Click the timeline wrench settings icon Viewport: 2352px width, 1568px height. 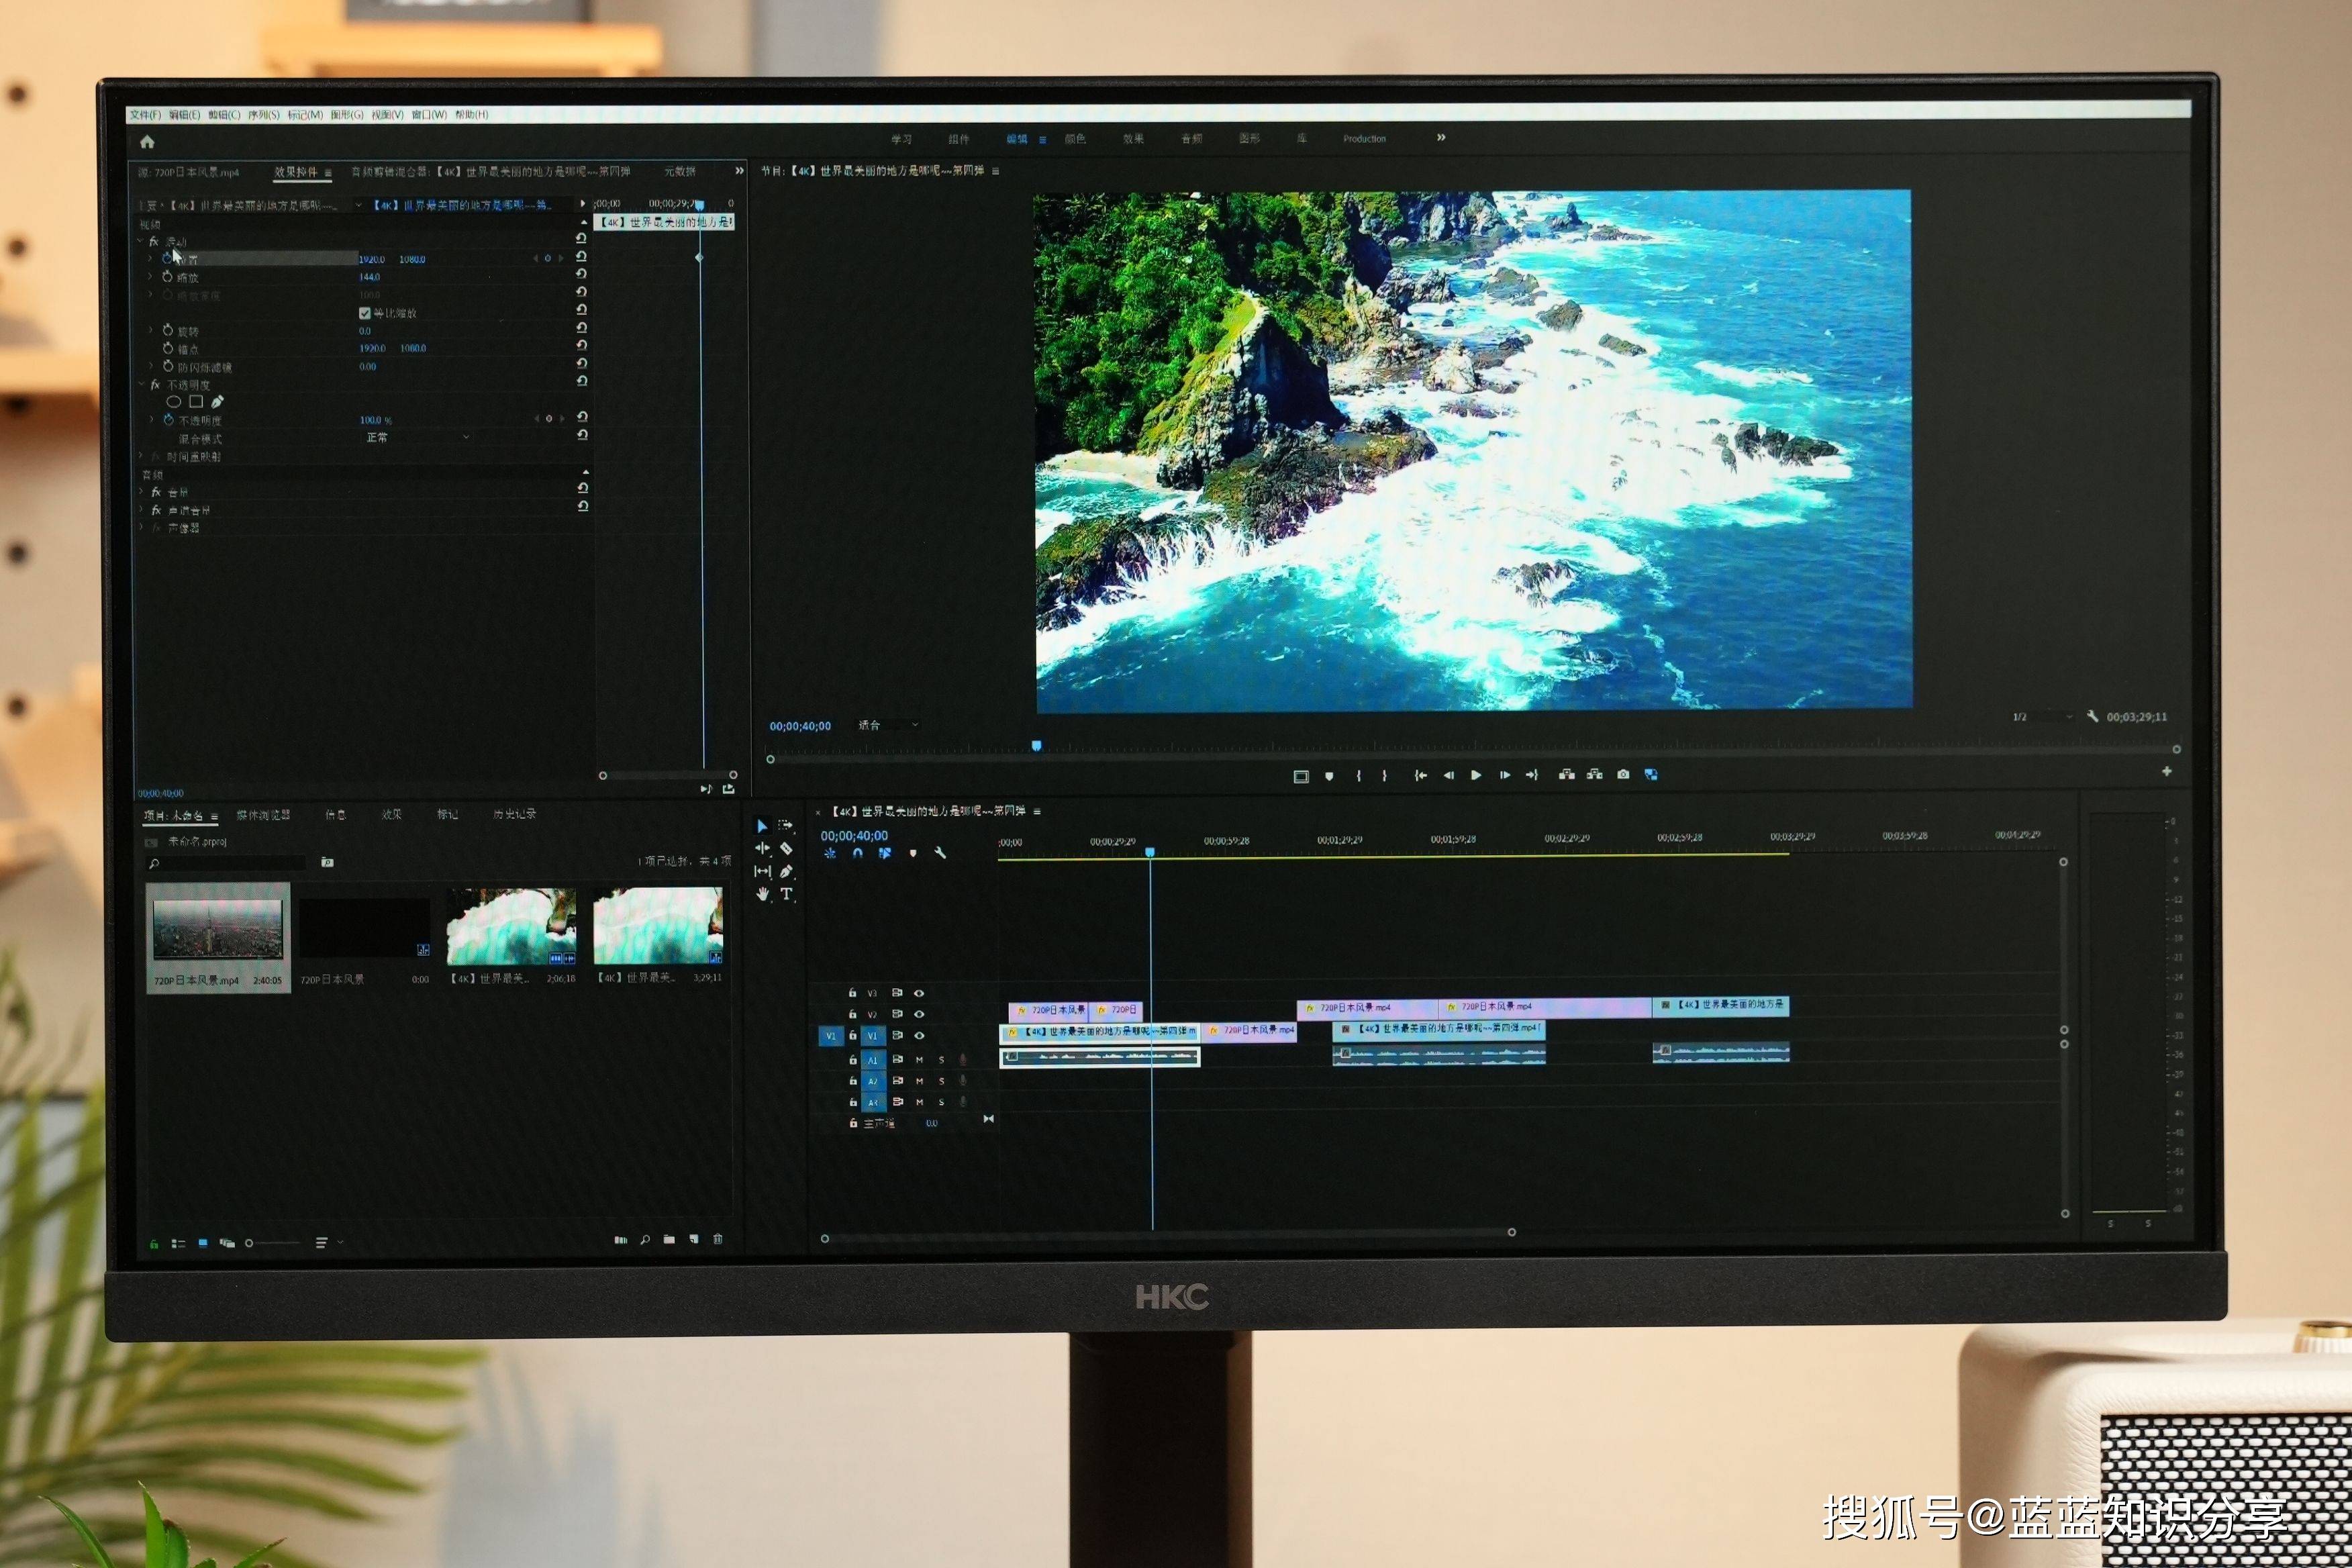[940, 853]
